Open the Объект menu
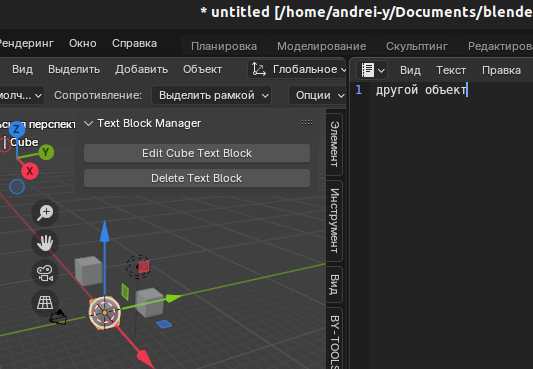Image resolution: width=533 pixels, height=369 pixels. point(202,70)
